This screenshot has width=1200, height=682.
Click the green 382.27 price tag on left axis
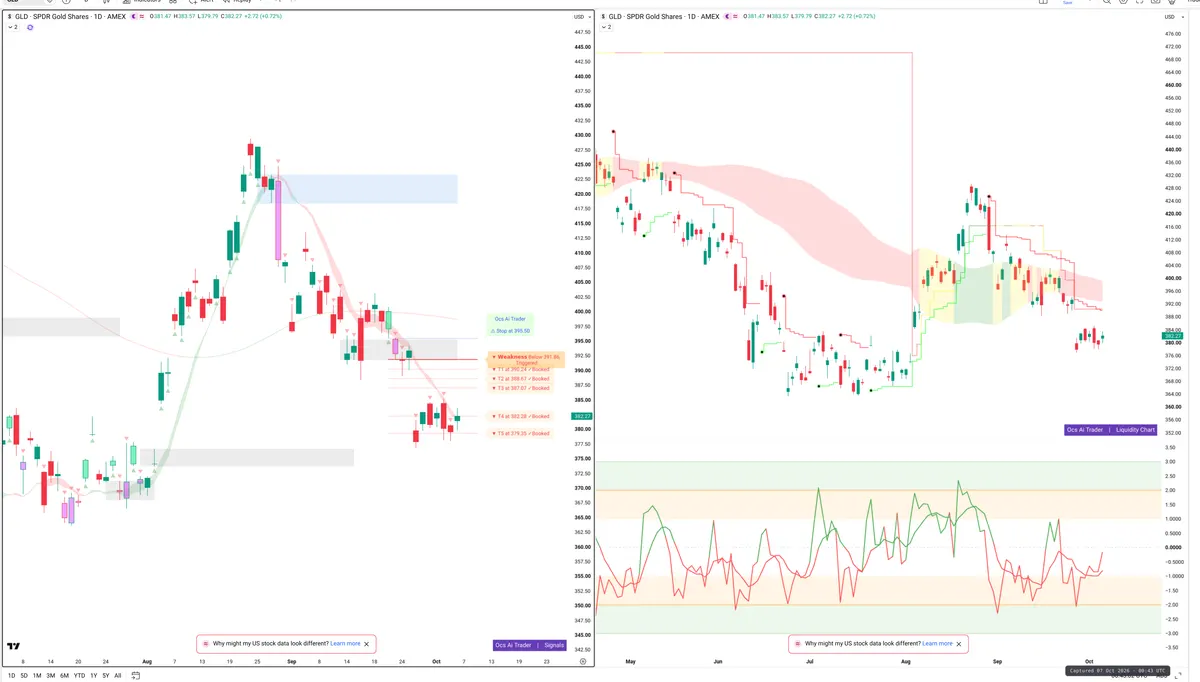[582, 416]
